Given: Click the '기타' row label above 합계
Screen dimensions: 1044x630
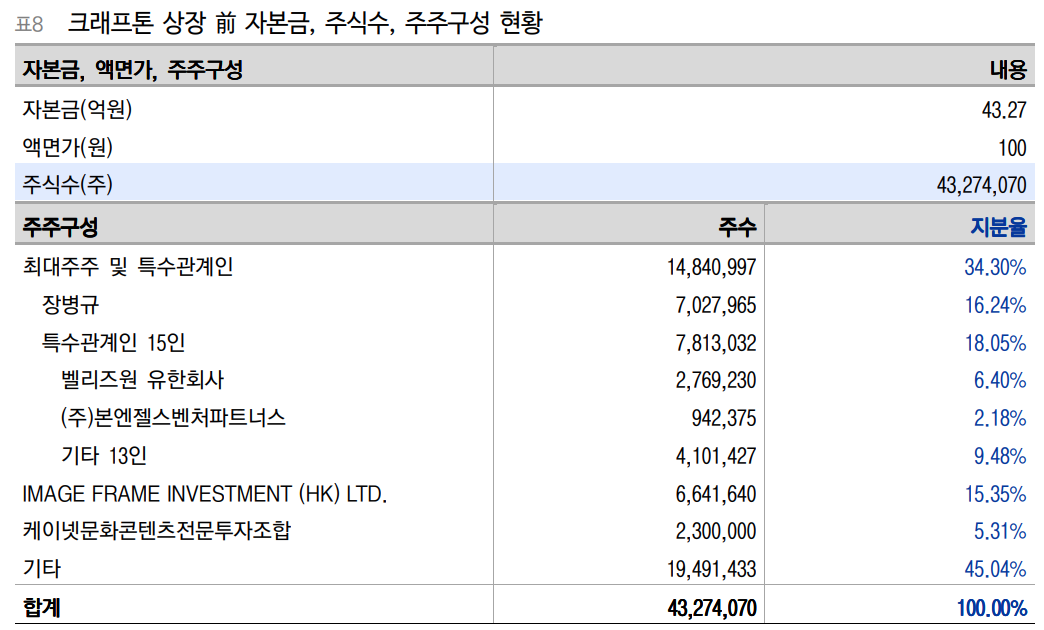Looking at the screenshot, I should [41, 569].
